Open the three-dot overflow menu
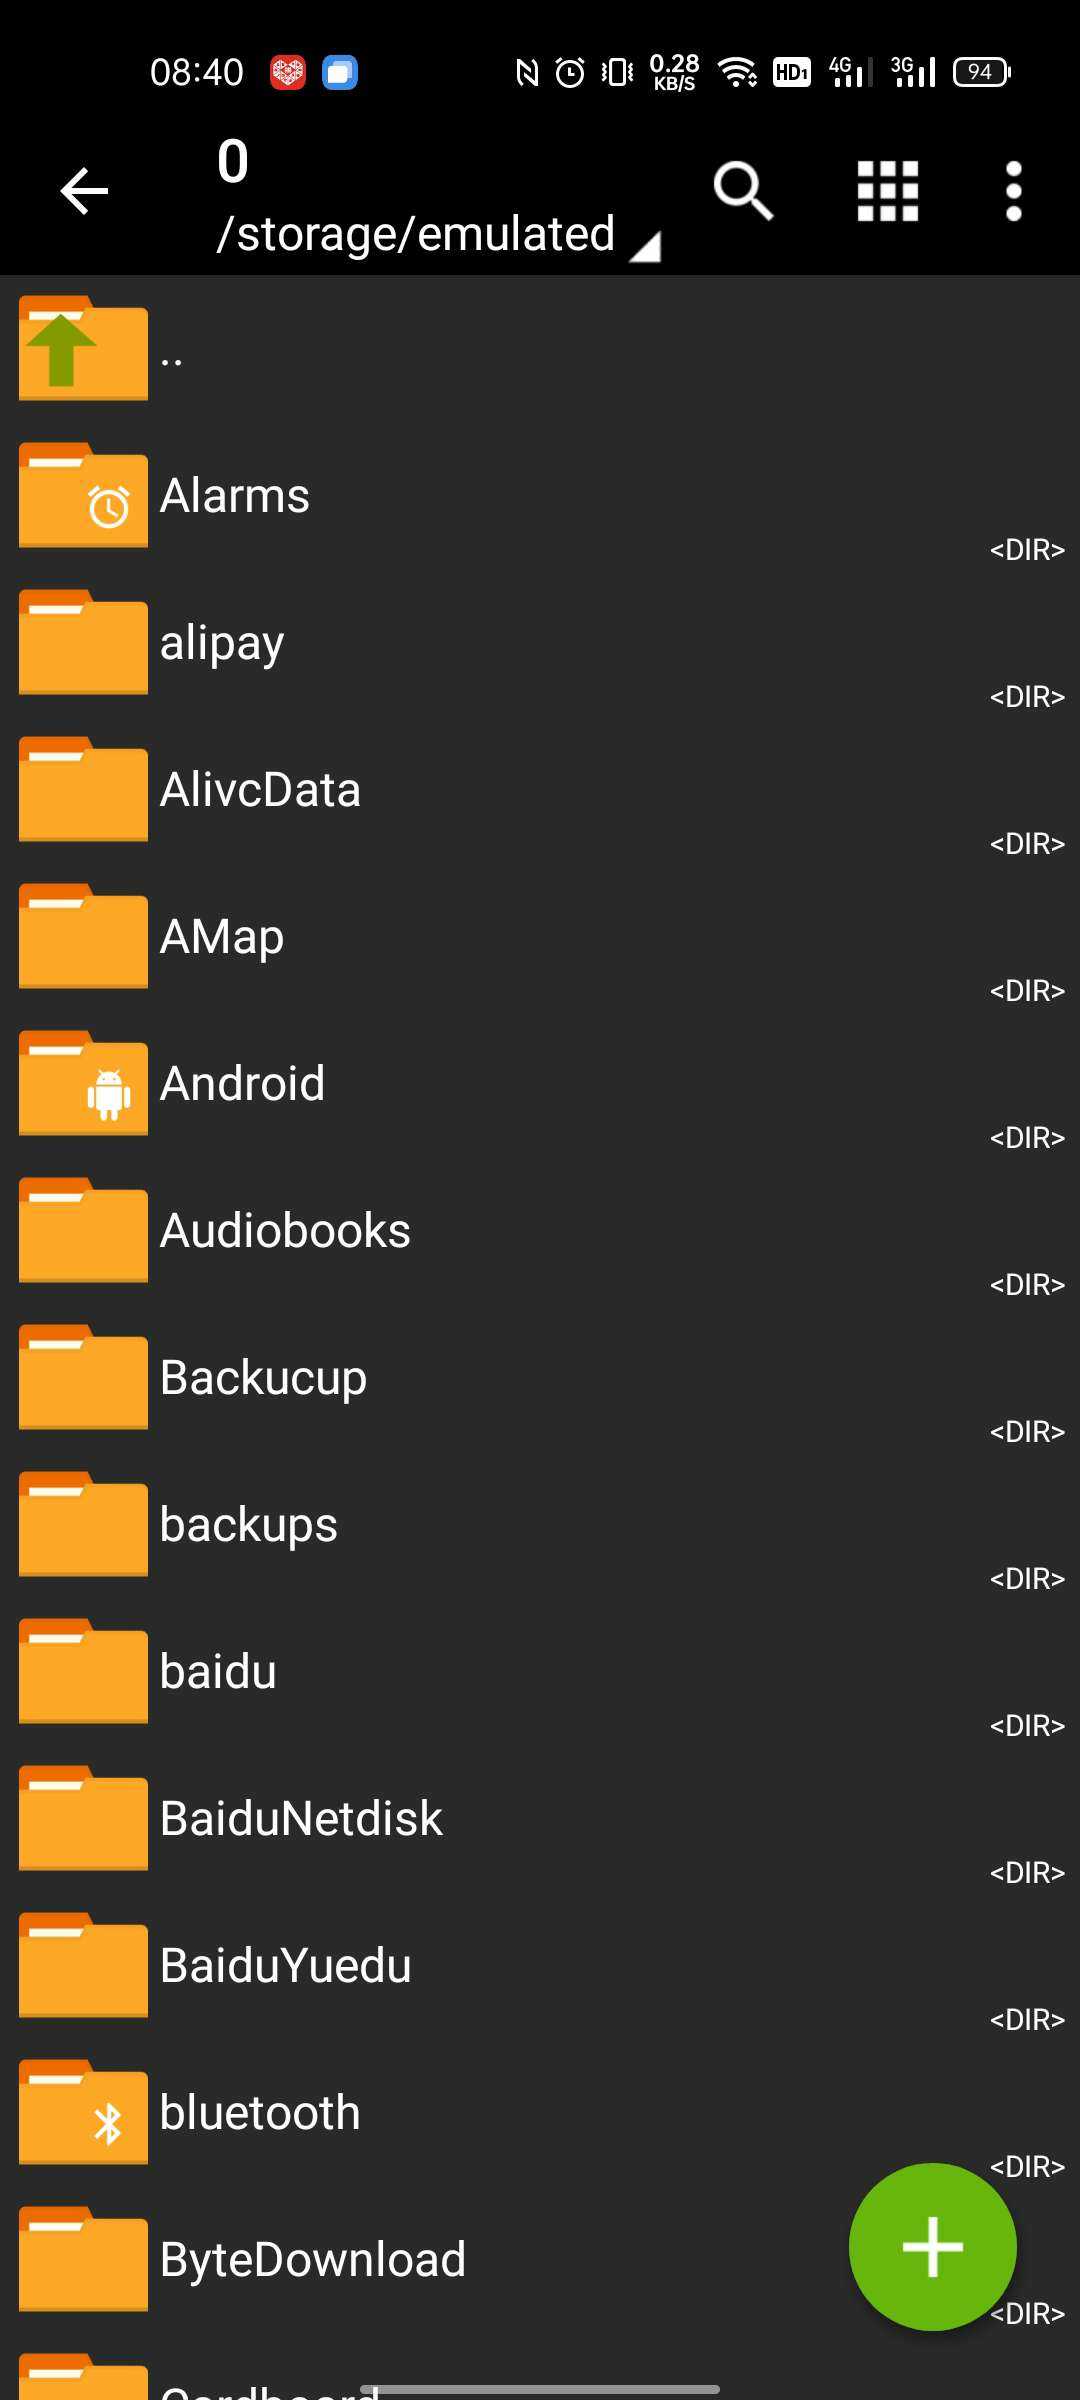The image size is (1080, 2400). pos(1013,191)
